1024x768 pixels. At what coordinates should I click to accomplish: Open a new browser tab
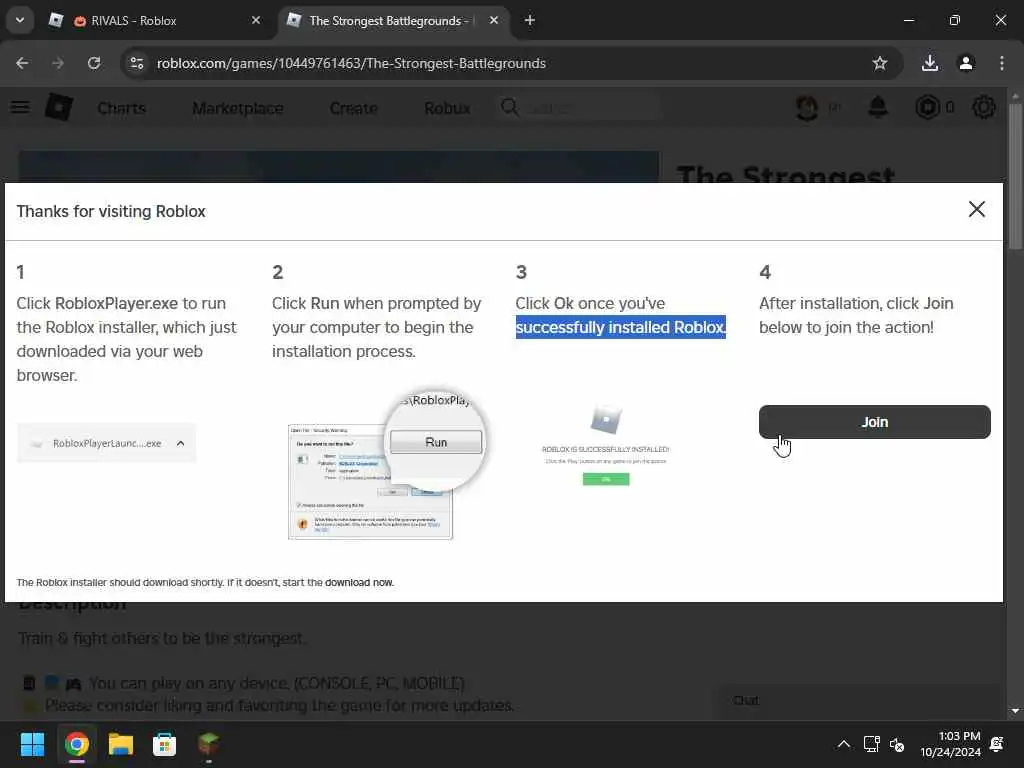(x=530, y=21)
